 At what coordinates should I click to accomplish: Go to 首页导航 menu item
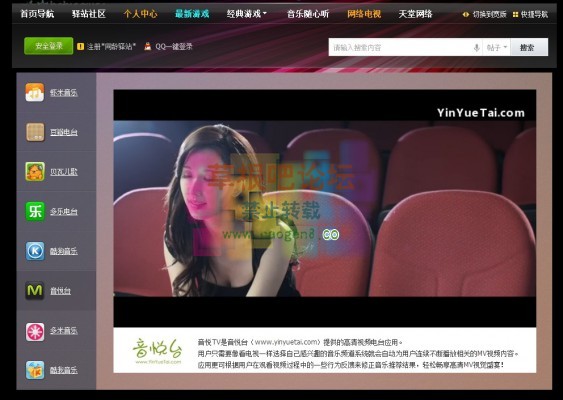[37, 14]
